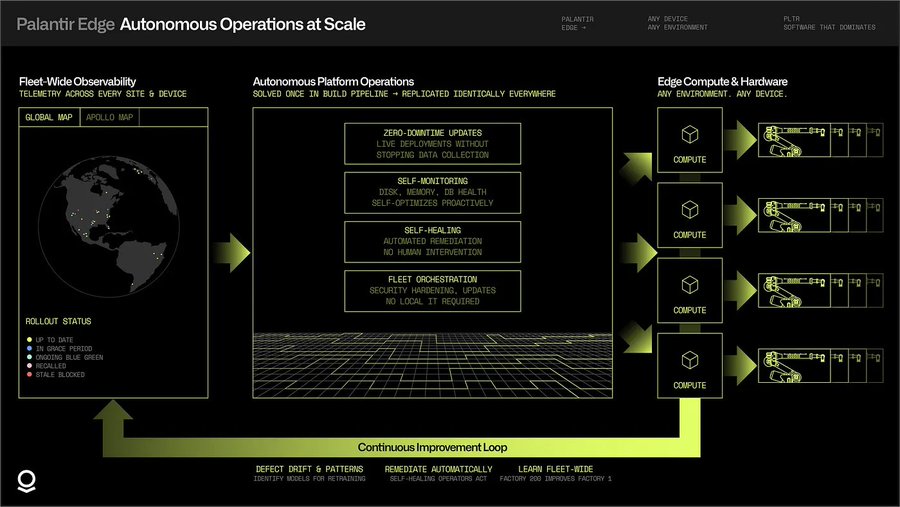The width and height of the screenshot is (900, 507).
Task: Click the bottom robot arm conveyor illustration
Action: coord(820,366)
